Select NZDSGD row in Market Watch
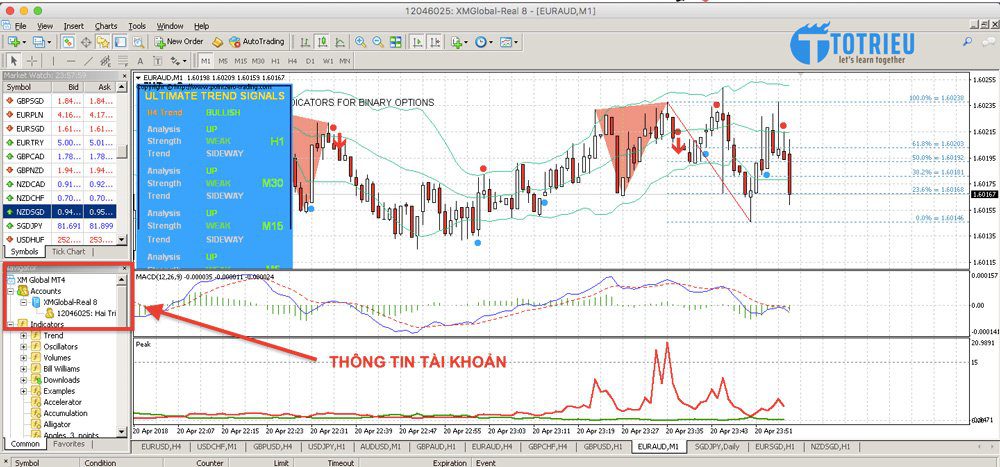The height and width of the screenshot is (467, 1000). [x=59, y=211]
